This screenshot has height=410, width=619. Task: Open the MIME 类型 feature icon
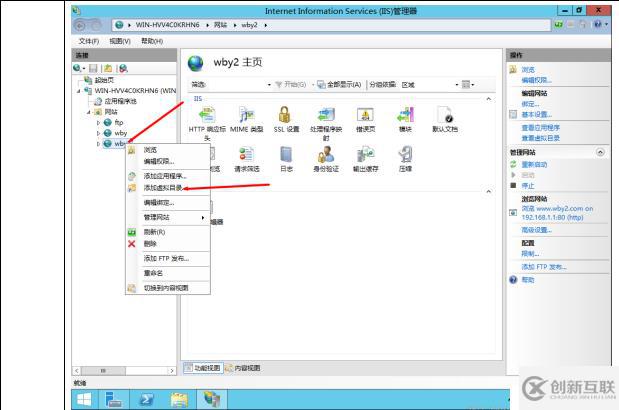coord(247,115)
